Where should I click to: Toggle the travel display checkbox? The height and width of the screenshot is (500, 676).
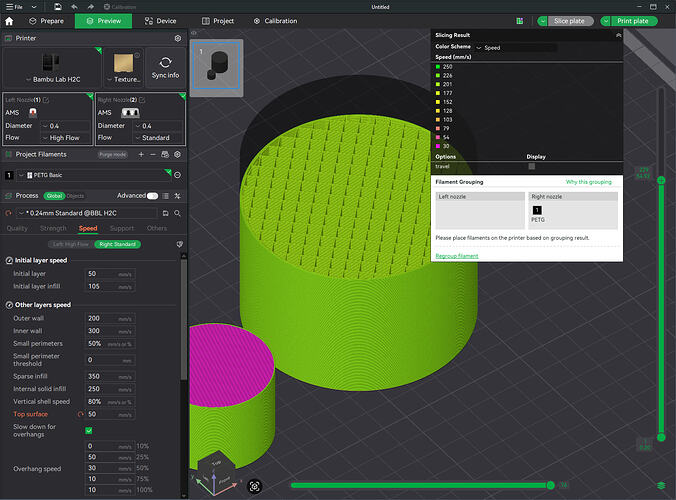point(532,166)
